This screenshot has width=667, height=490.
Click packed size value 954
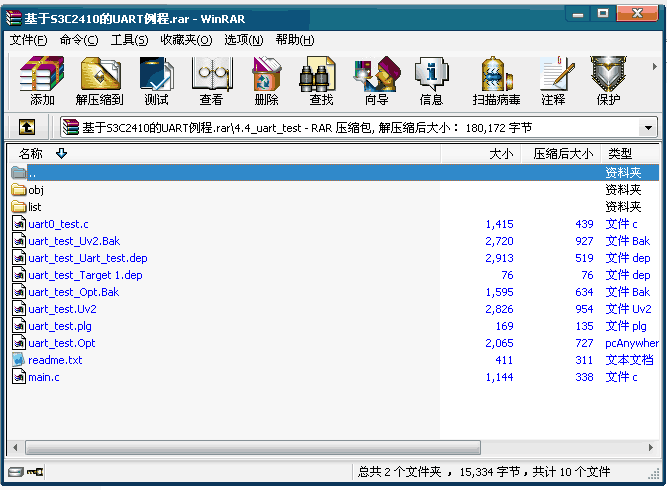(584, 309)
